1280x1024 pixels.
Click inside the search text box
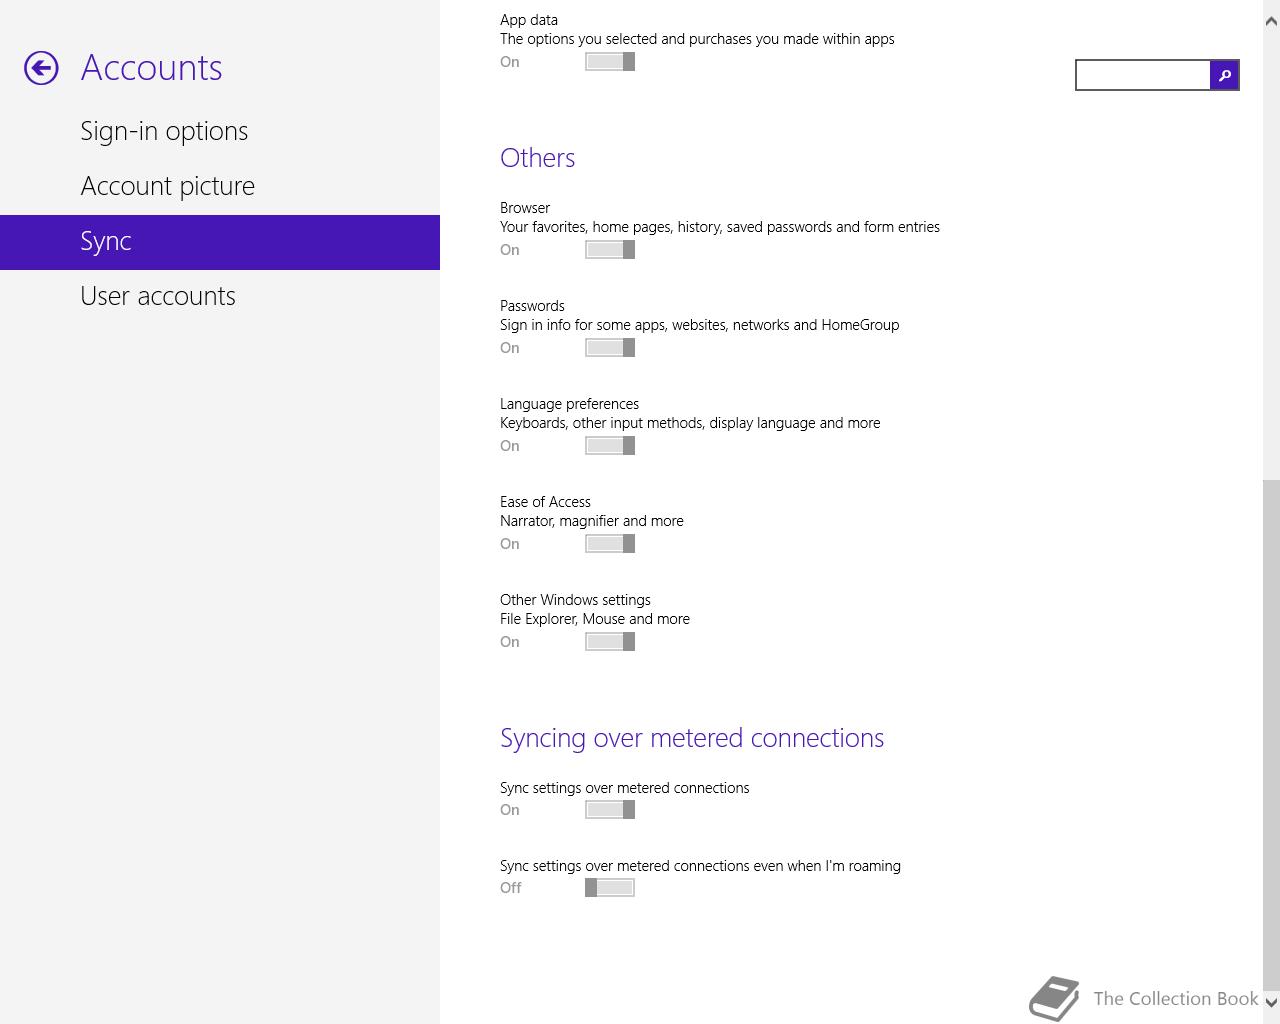(x=1143, y=75)
